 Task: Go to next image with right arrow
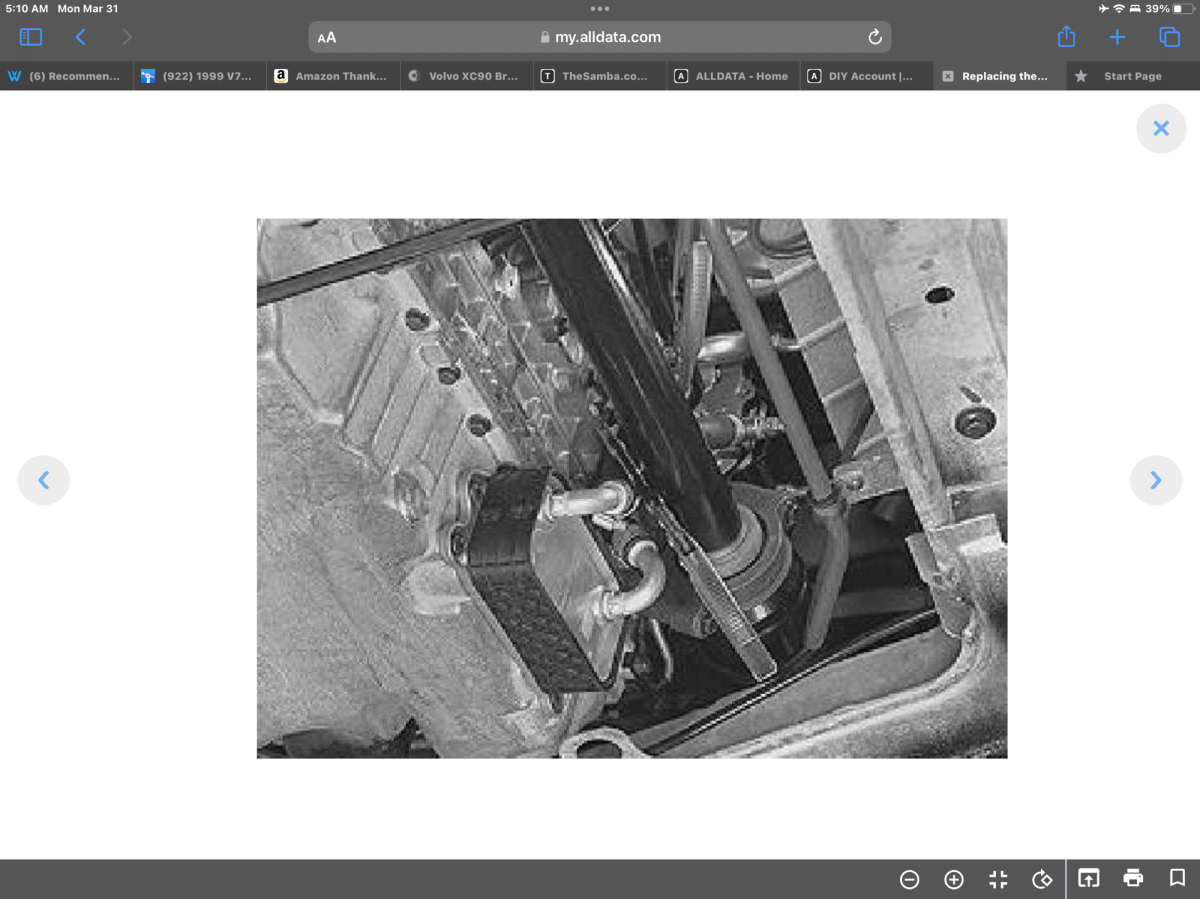click(1156, 480)
